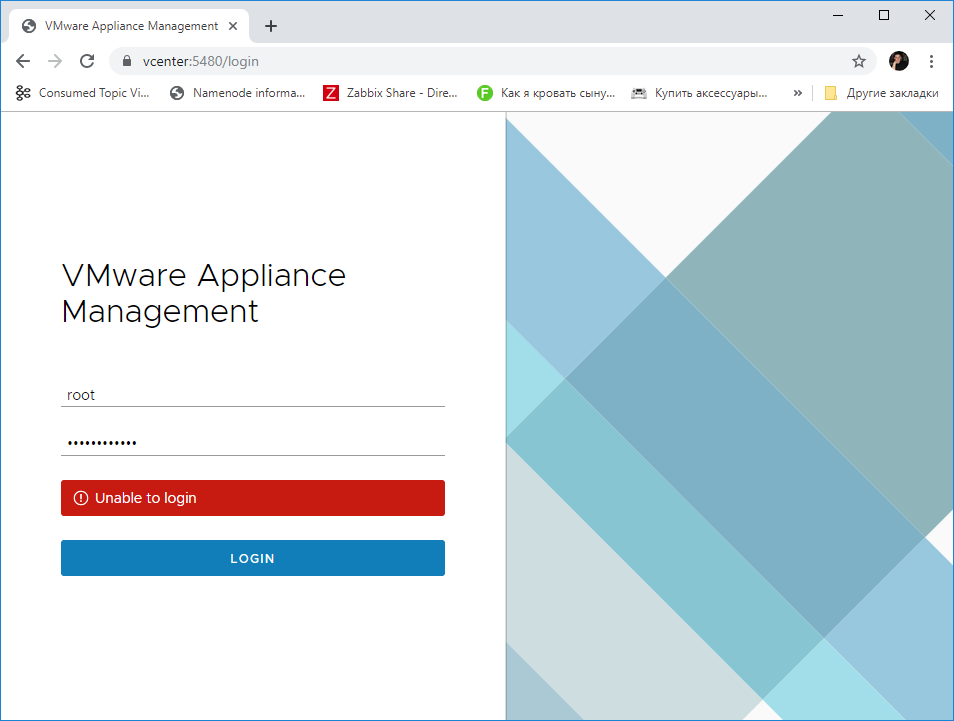Screen dimensions: 954x721
Task: Click the Unable to login error banner
Action: (x=252, y=498)
